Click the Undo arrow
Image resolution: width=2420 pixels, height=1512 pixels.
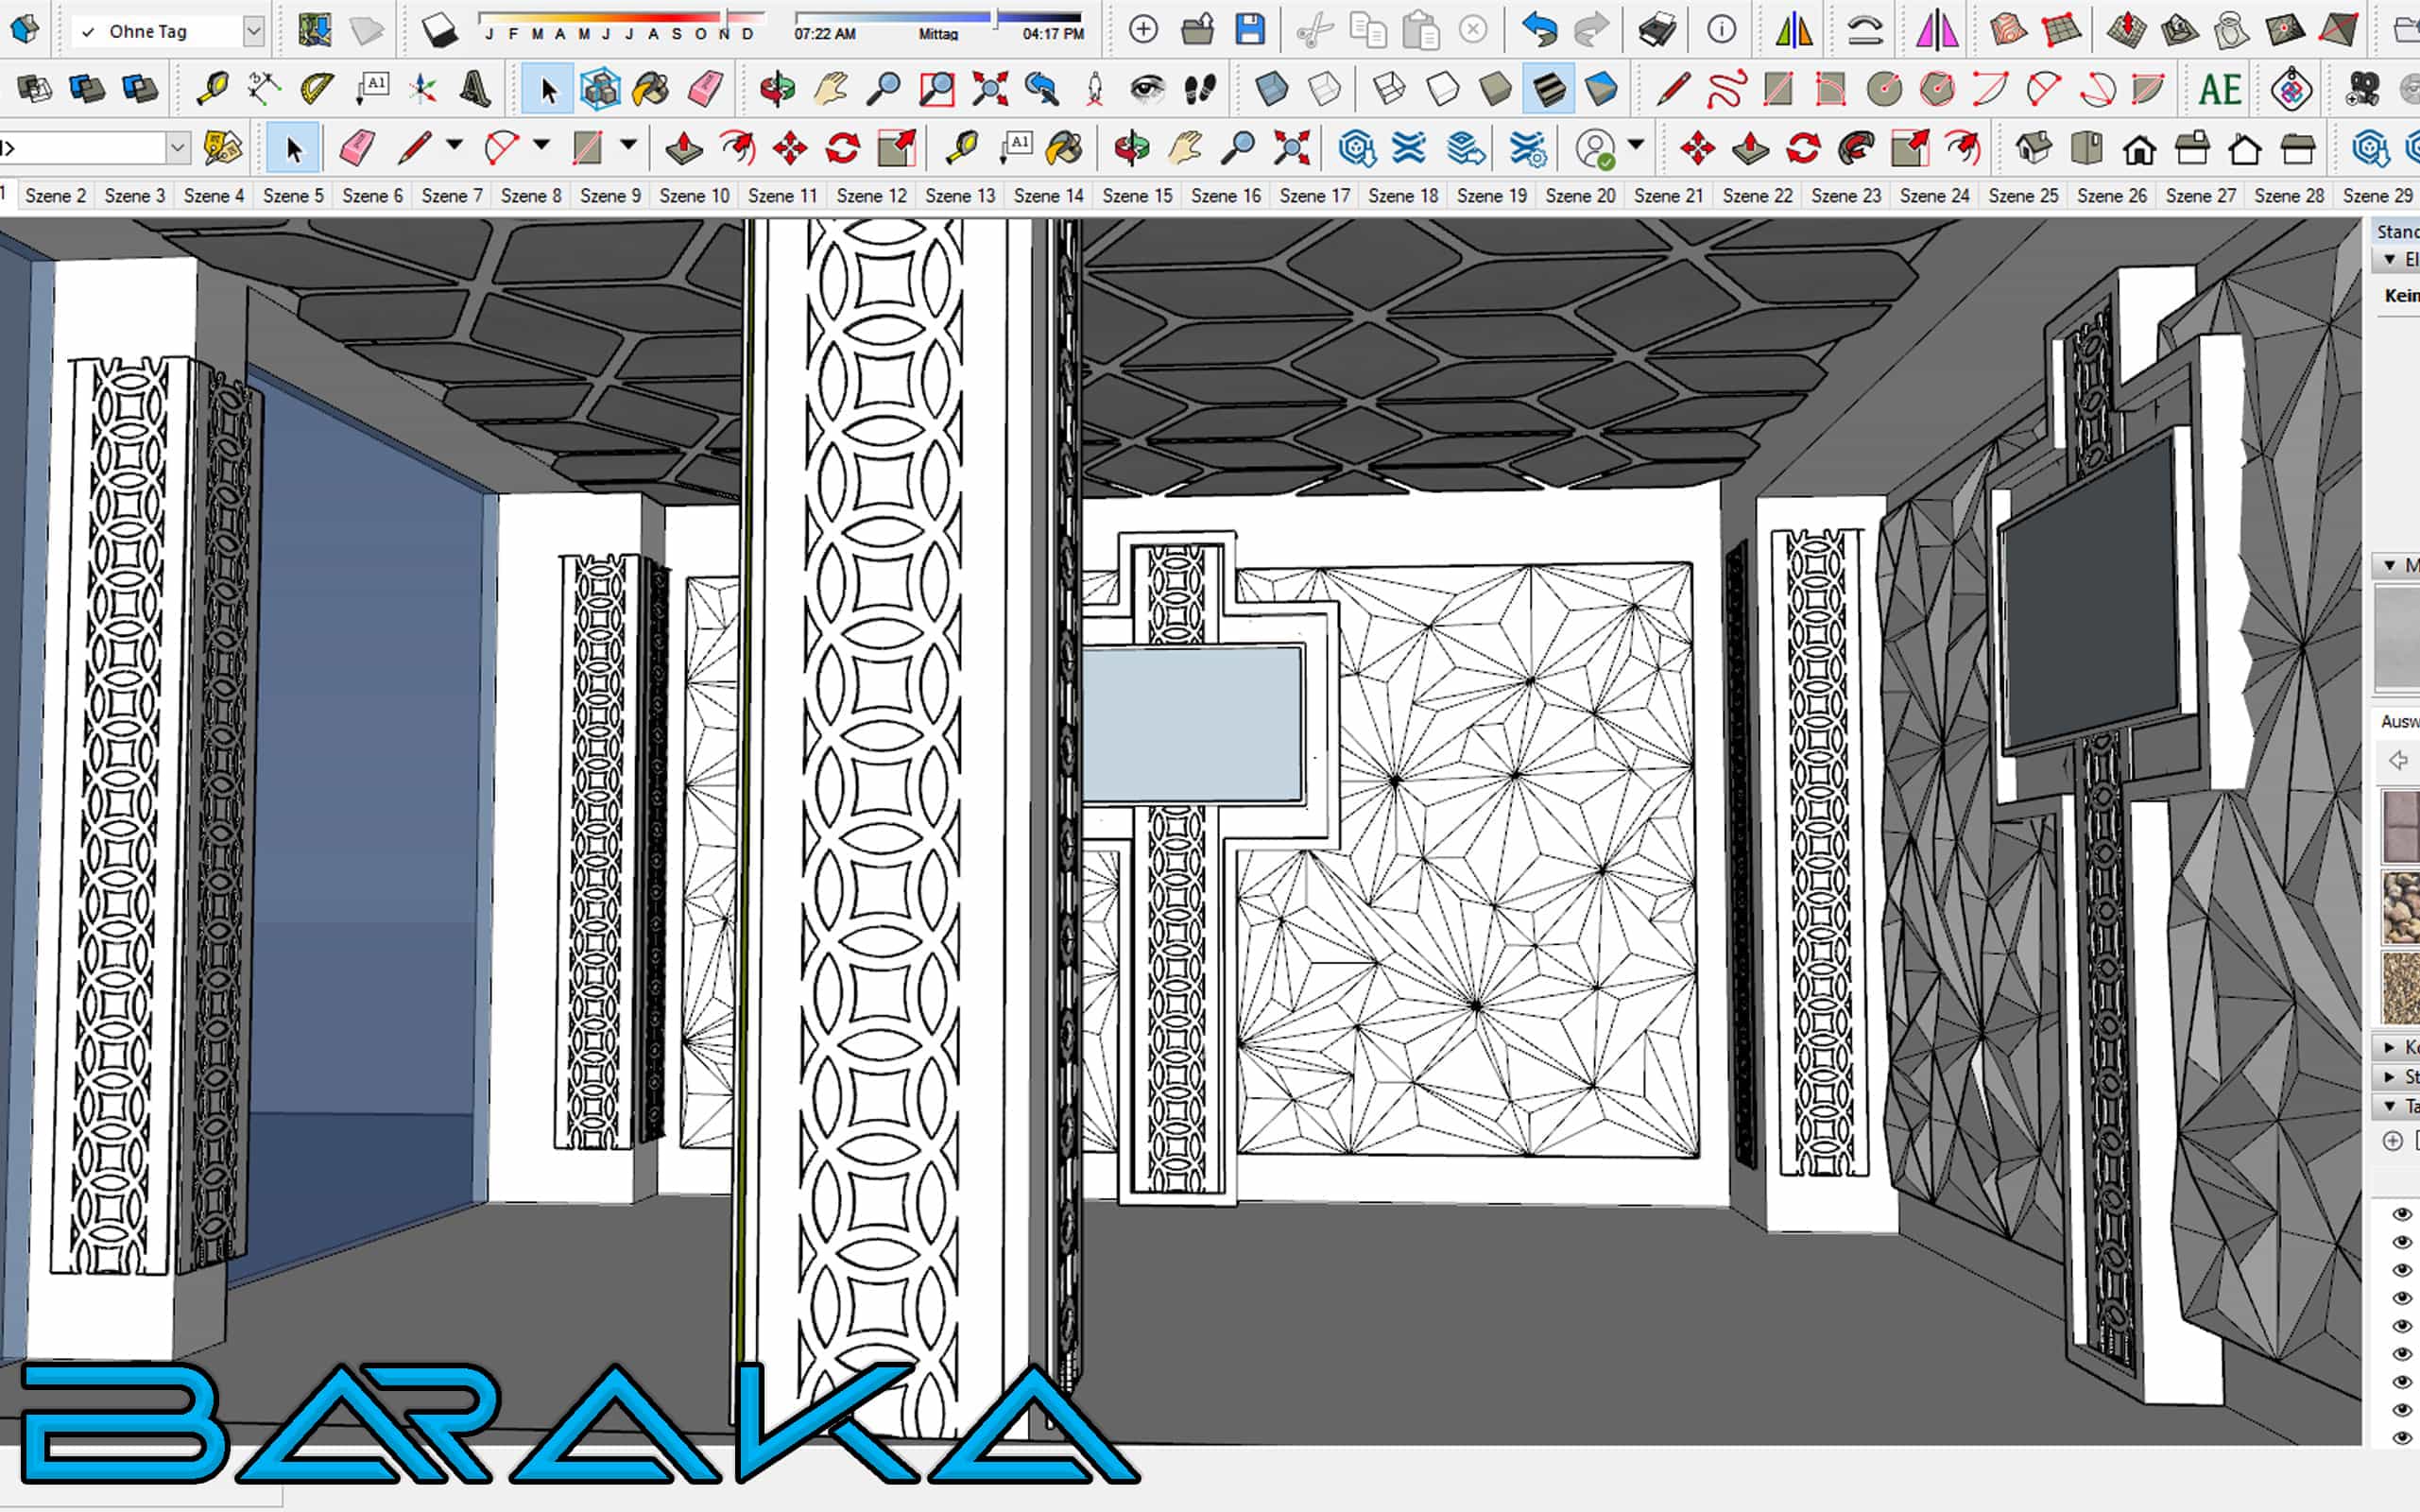click(1539, 30)
